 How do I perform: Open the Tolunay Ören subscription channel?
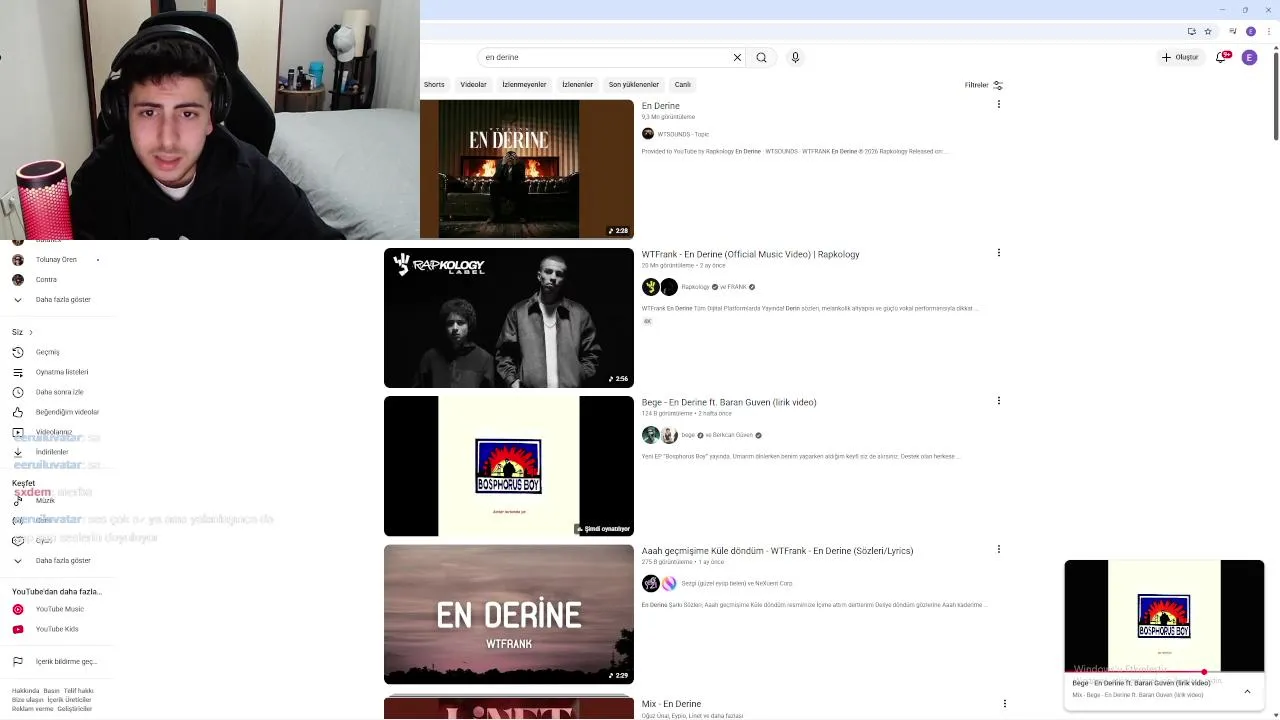point(55,259)
